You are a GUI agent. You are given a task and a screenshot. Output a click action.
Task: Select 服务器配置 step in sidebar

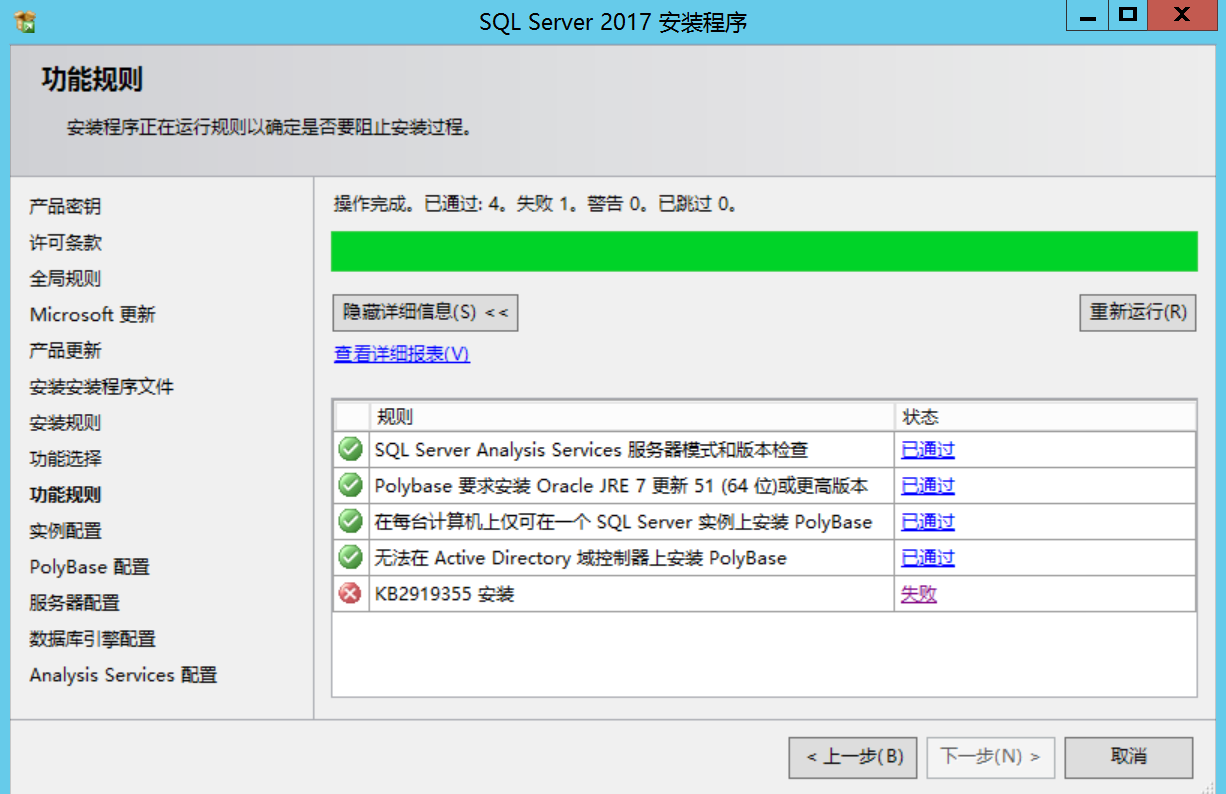(75, 603)
